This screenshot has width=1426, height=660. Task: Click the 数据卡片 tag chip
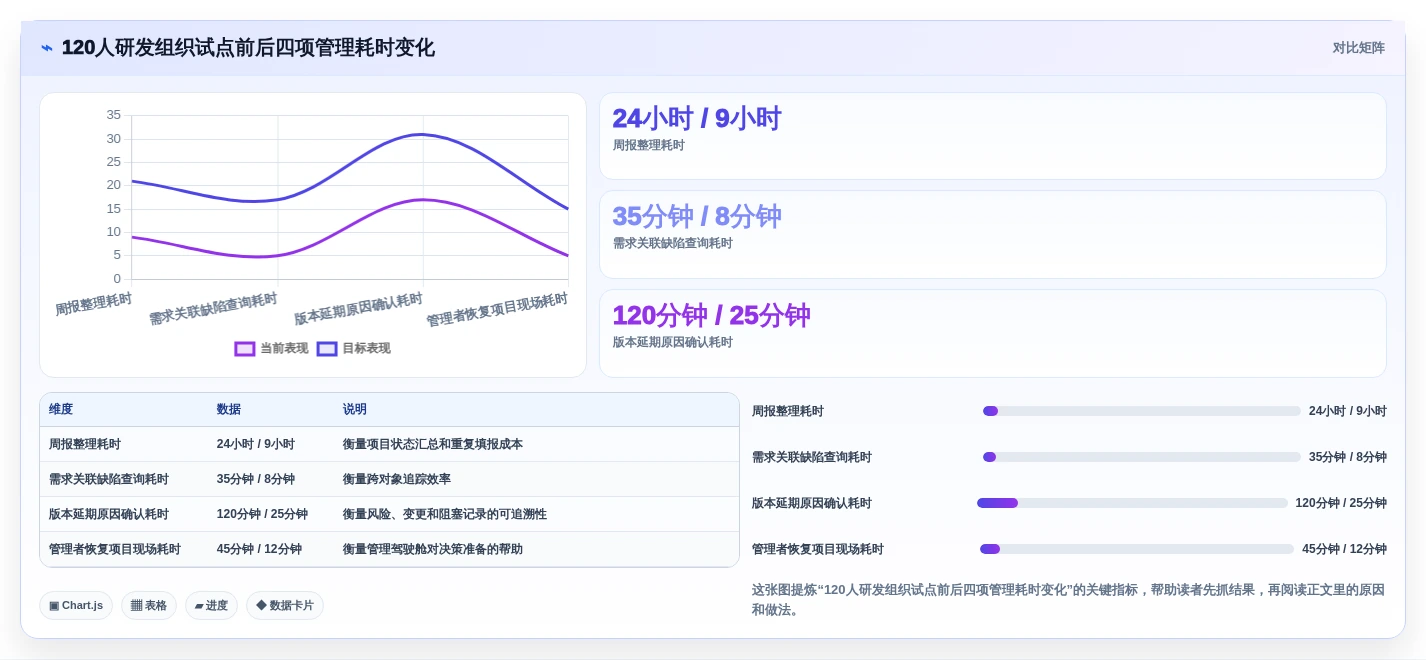click(x=285, y=605)
